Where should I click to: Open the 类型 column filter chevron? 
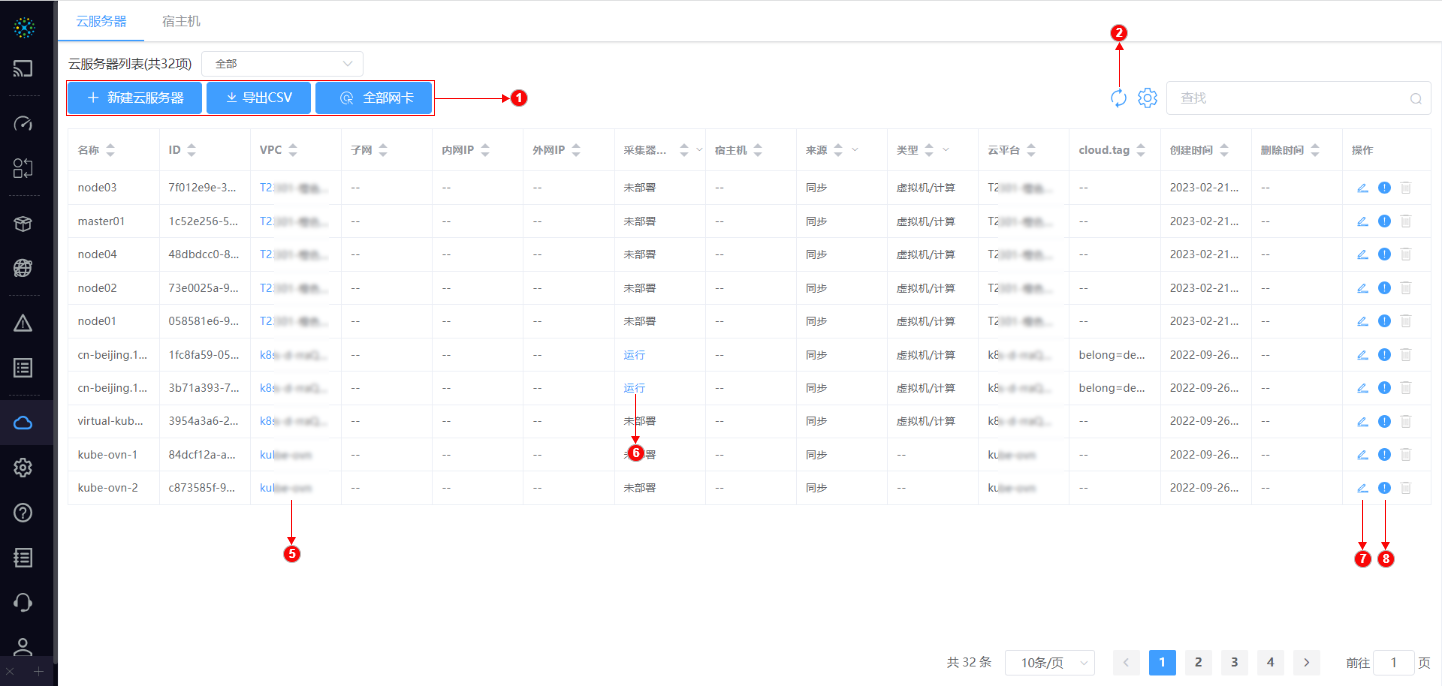(x=946, y=150)
